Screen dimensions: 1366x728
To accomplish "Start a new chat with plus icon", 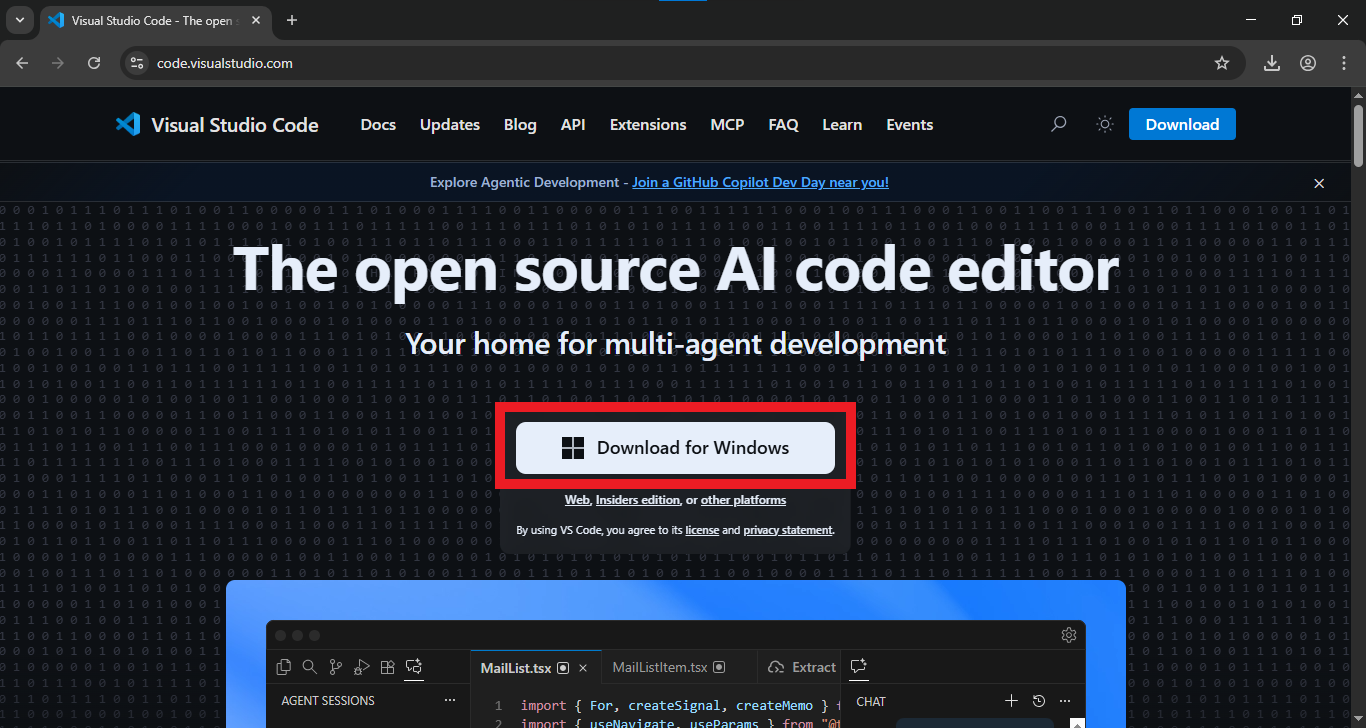I will (x=1011, y=701).
